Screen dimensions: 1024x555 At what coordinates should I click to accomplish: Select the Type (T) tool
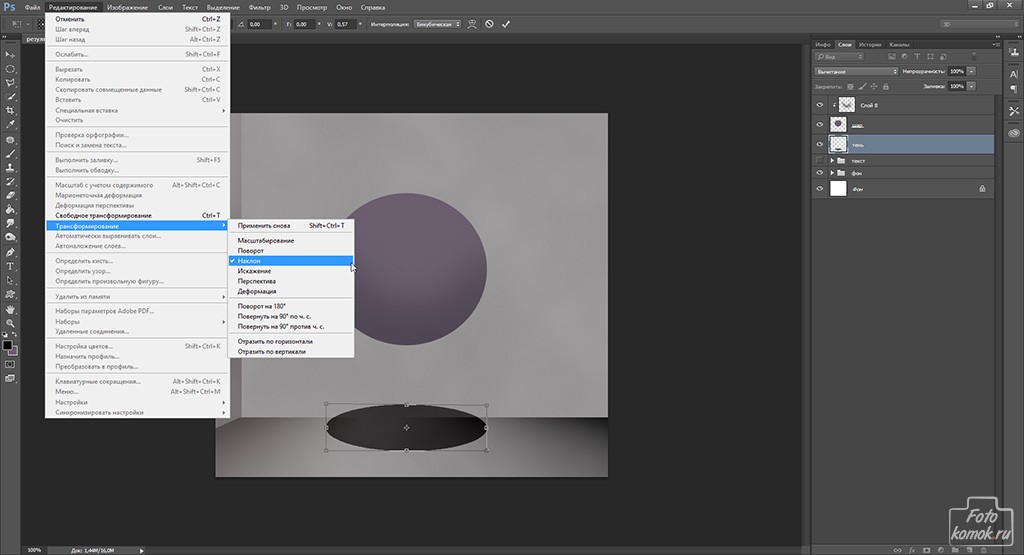[10, 267]
